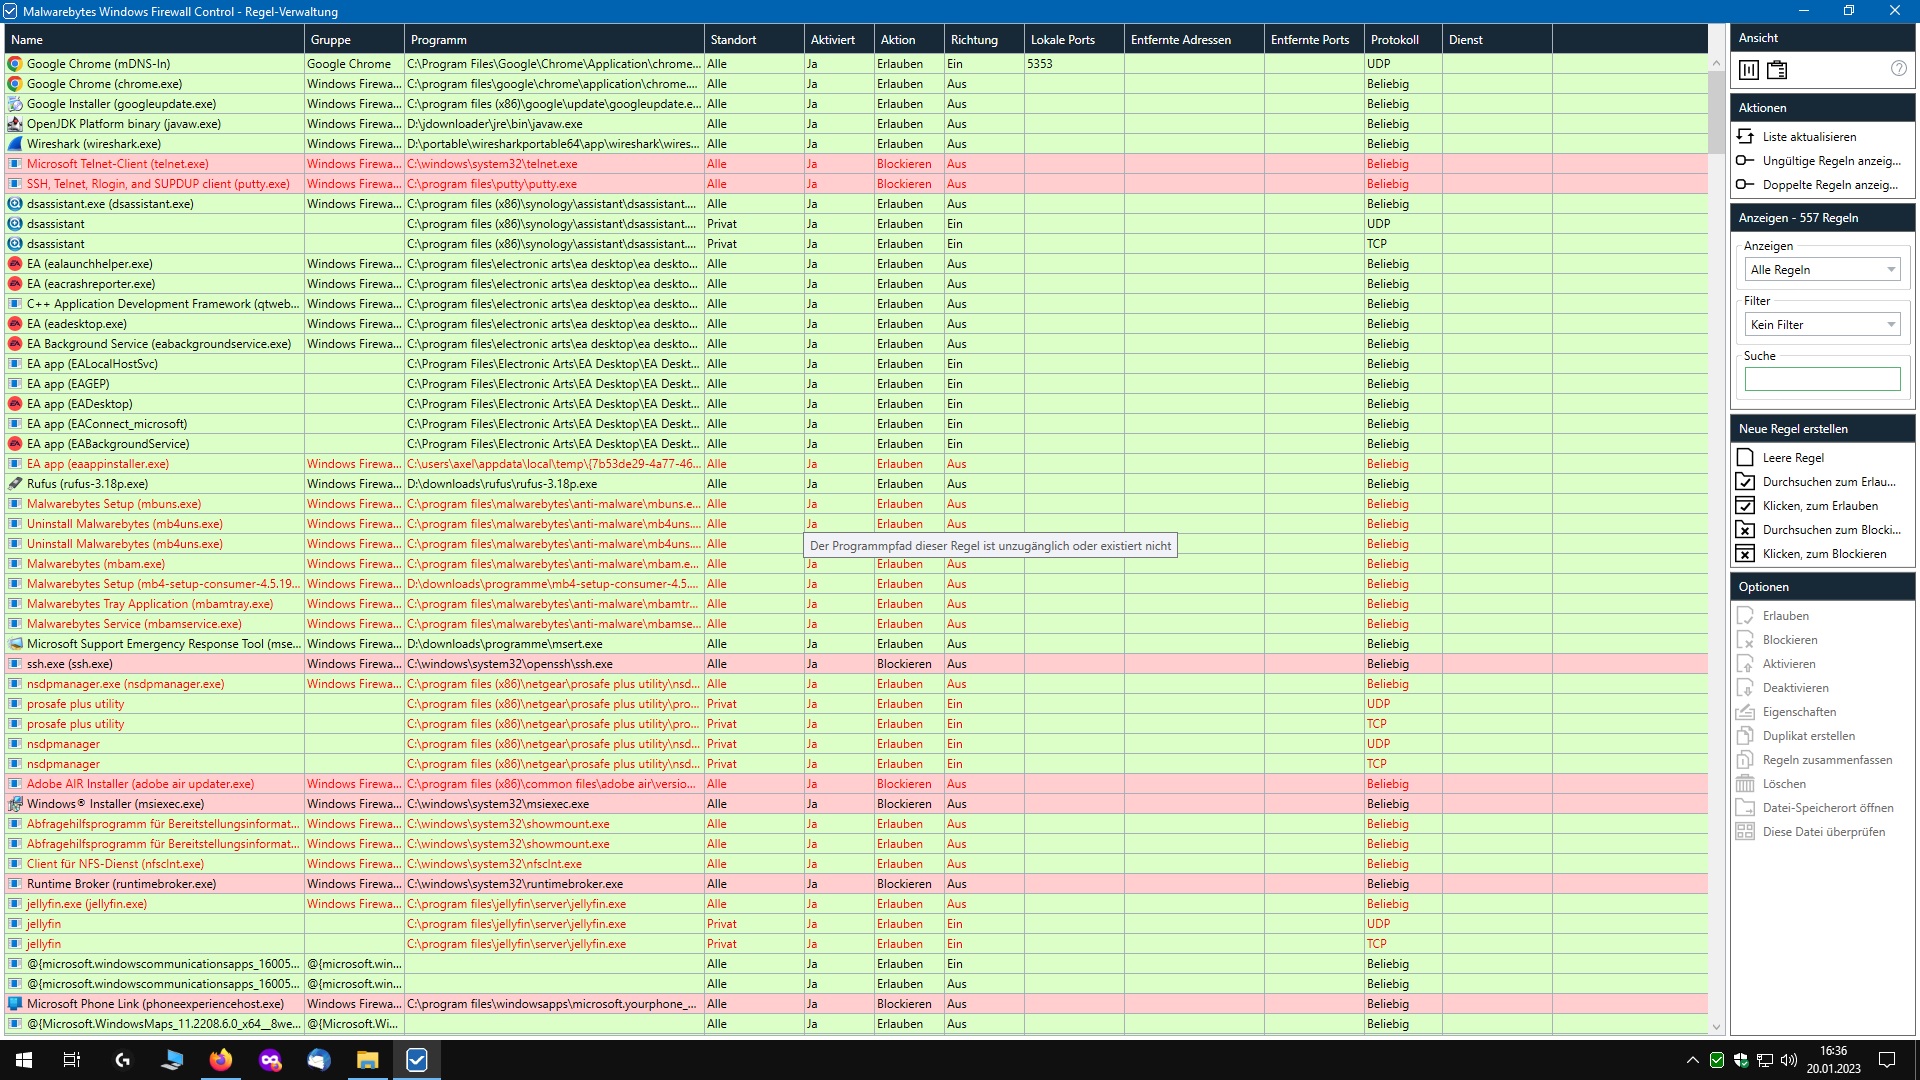Click the Leere Regel page icon
Viewport: 1920px width, 1080px height.
pos(1745,457)
